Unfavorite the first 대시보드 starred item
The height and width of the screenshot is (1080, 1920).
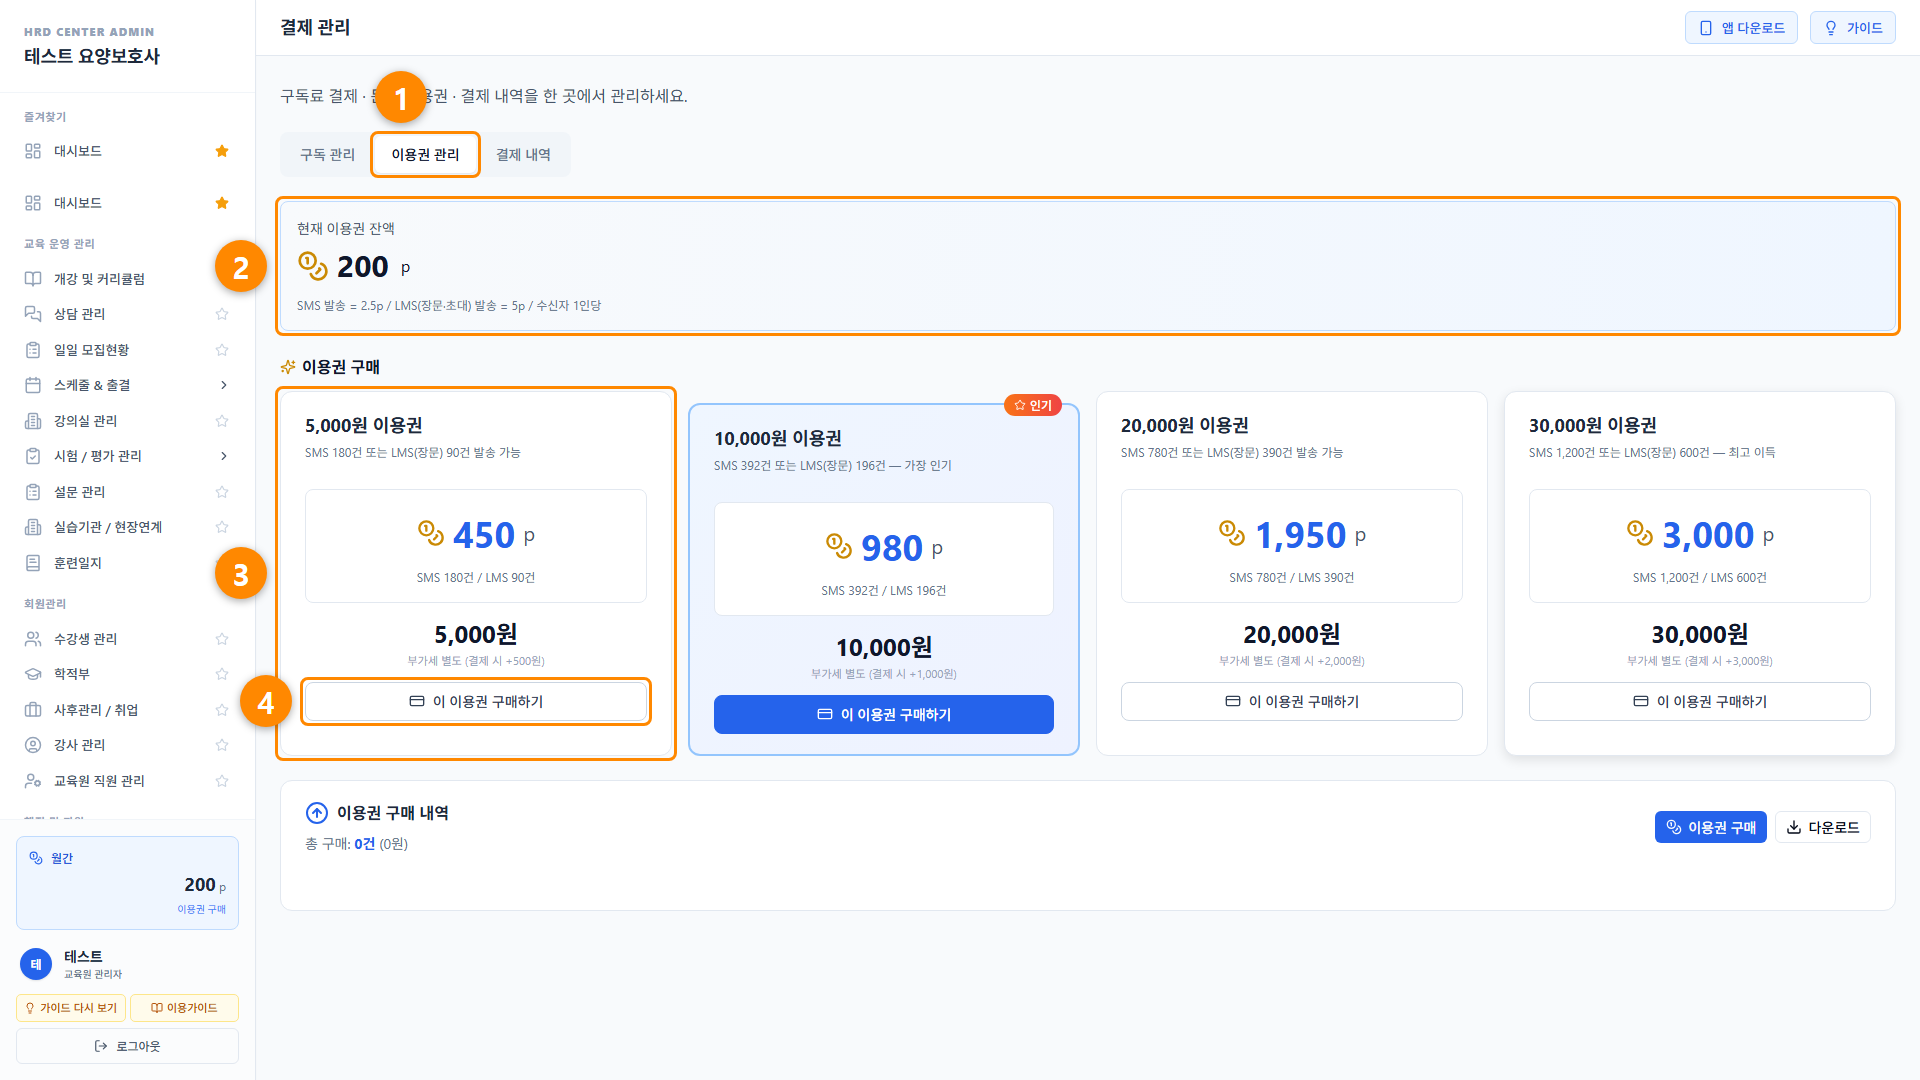[222, 151]
